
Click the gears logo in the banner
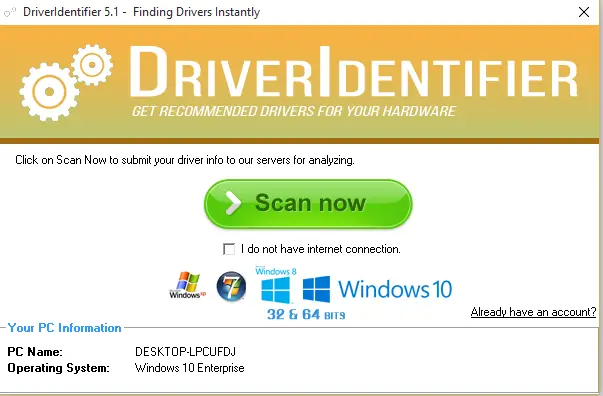(66, 82)
